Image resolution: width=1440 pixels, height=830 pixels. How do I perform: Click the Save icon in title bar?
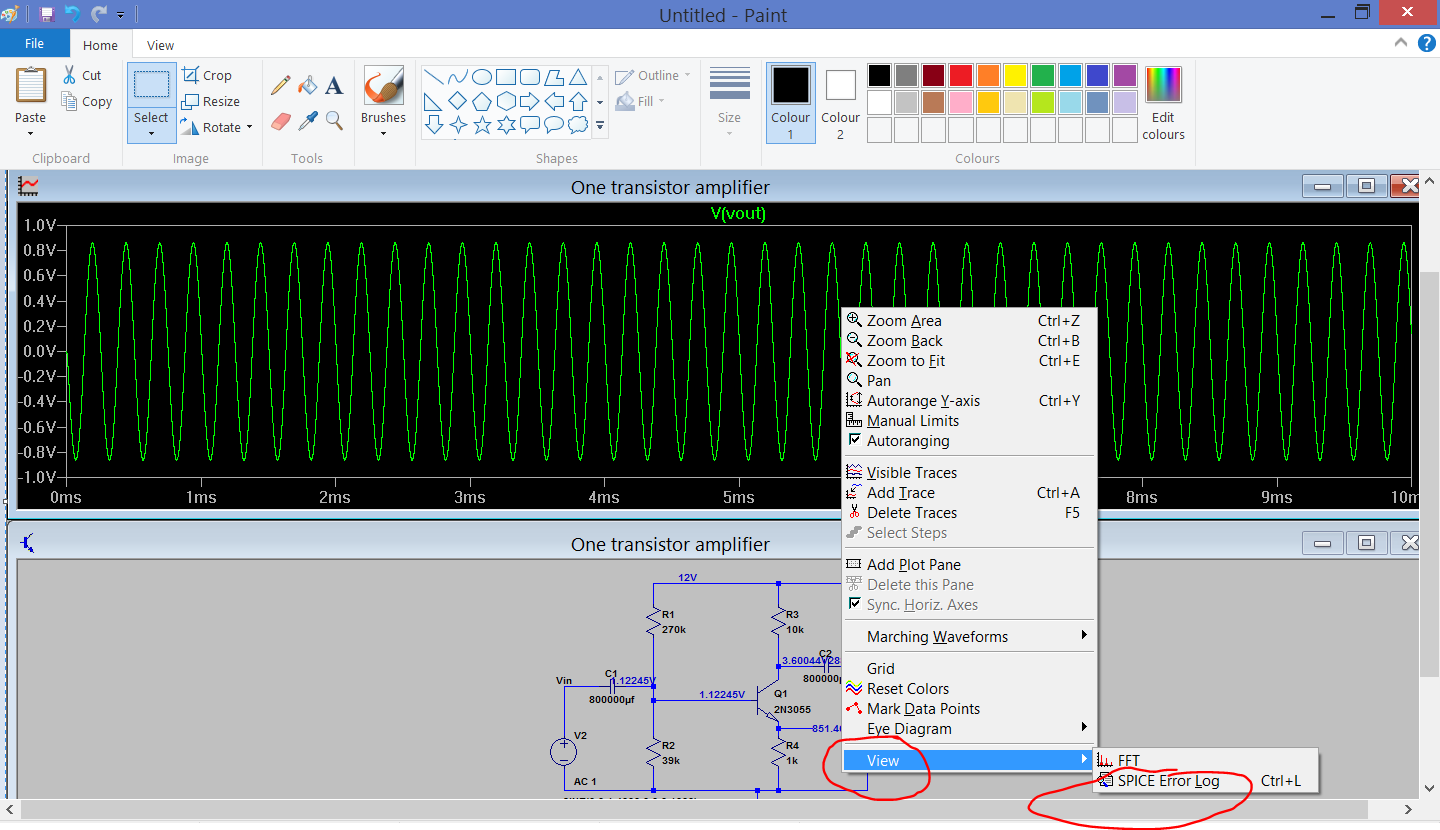click(x=46, y=14)
